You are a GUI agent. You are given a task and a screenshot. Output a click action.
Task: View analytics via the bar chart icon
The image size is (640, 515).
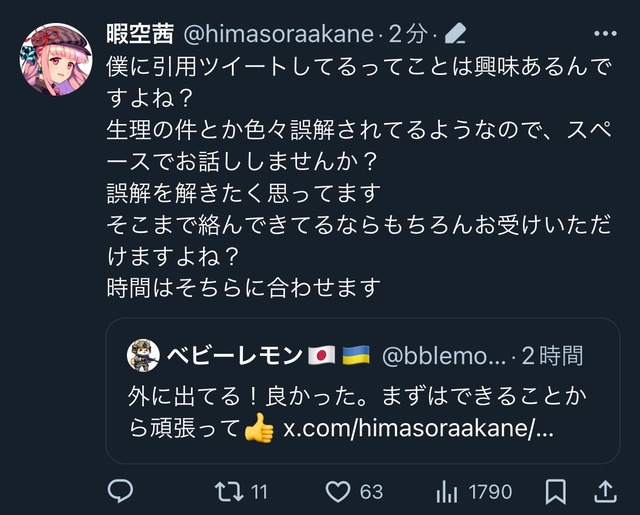point(447,491)
